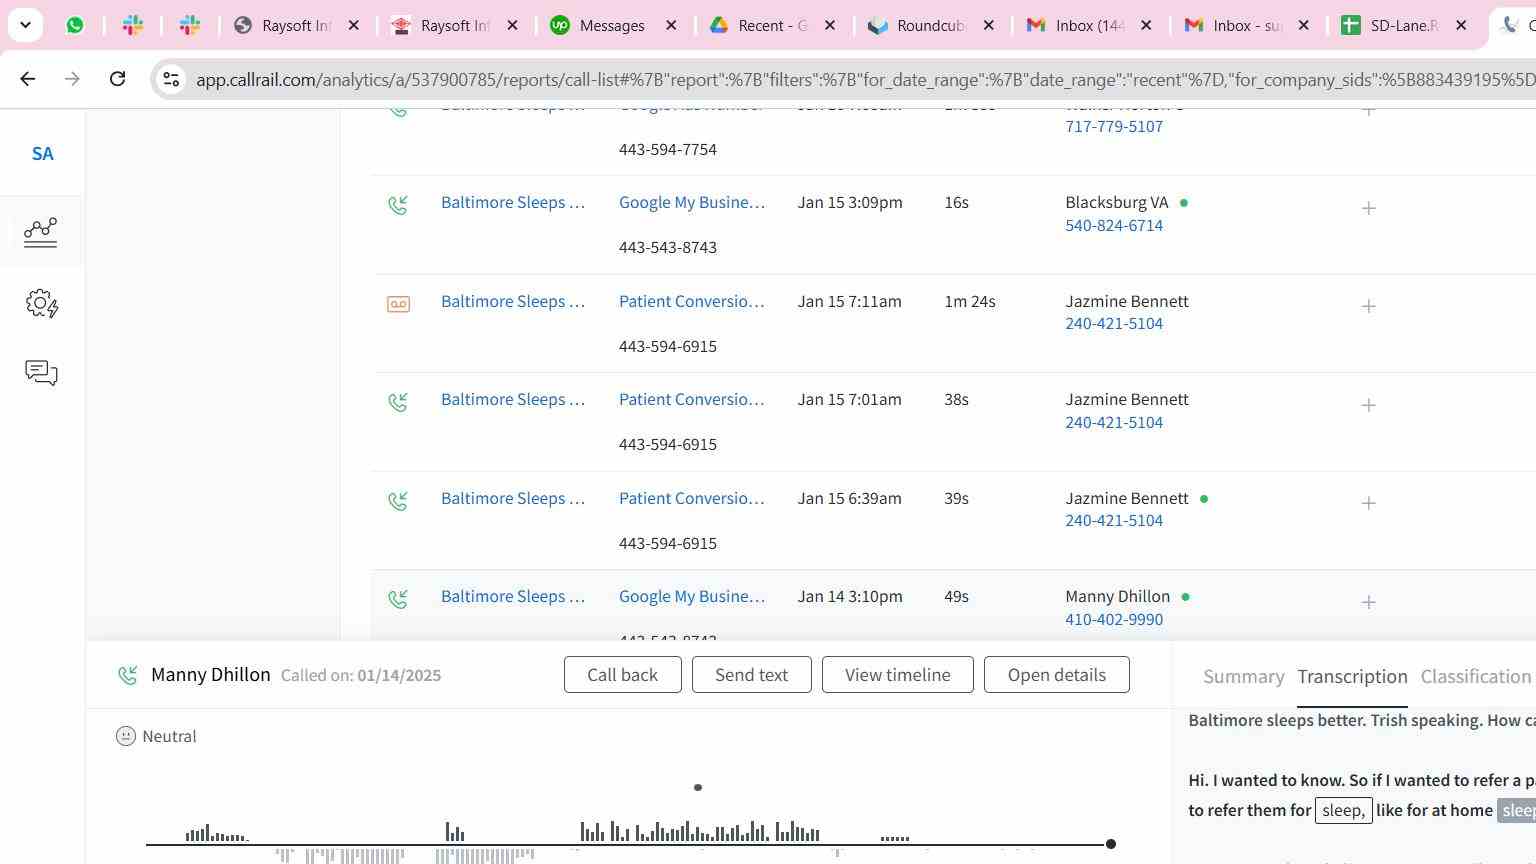Click 240-421-5104 on Jan 15 7:11am row

[x=1114, y=324]
